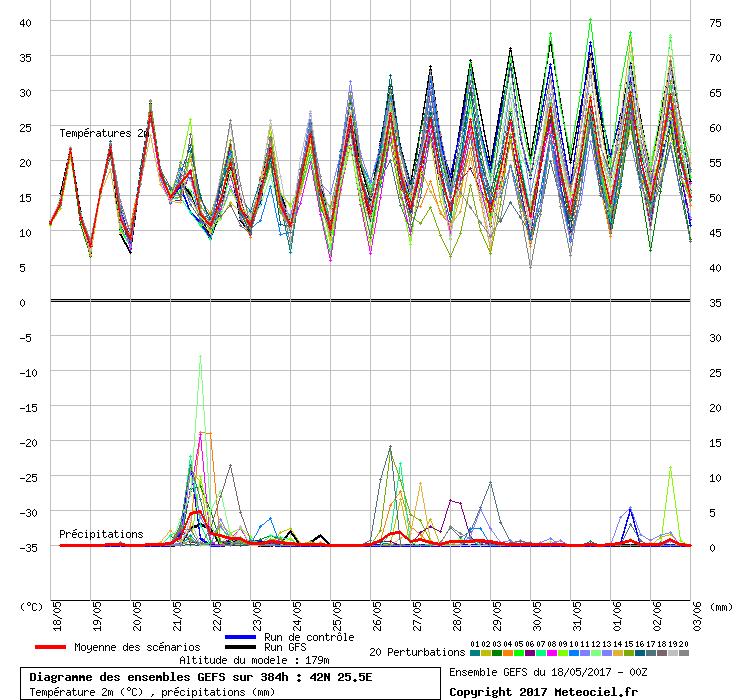
Task: Click 'Précipitations' chart label
Action: tap(101, 534)
